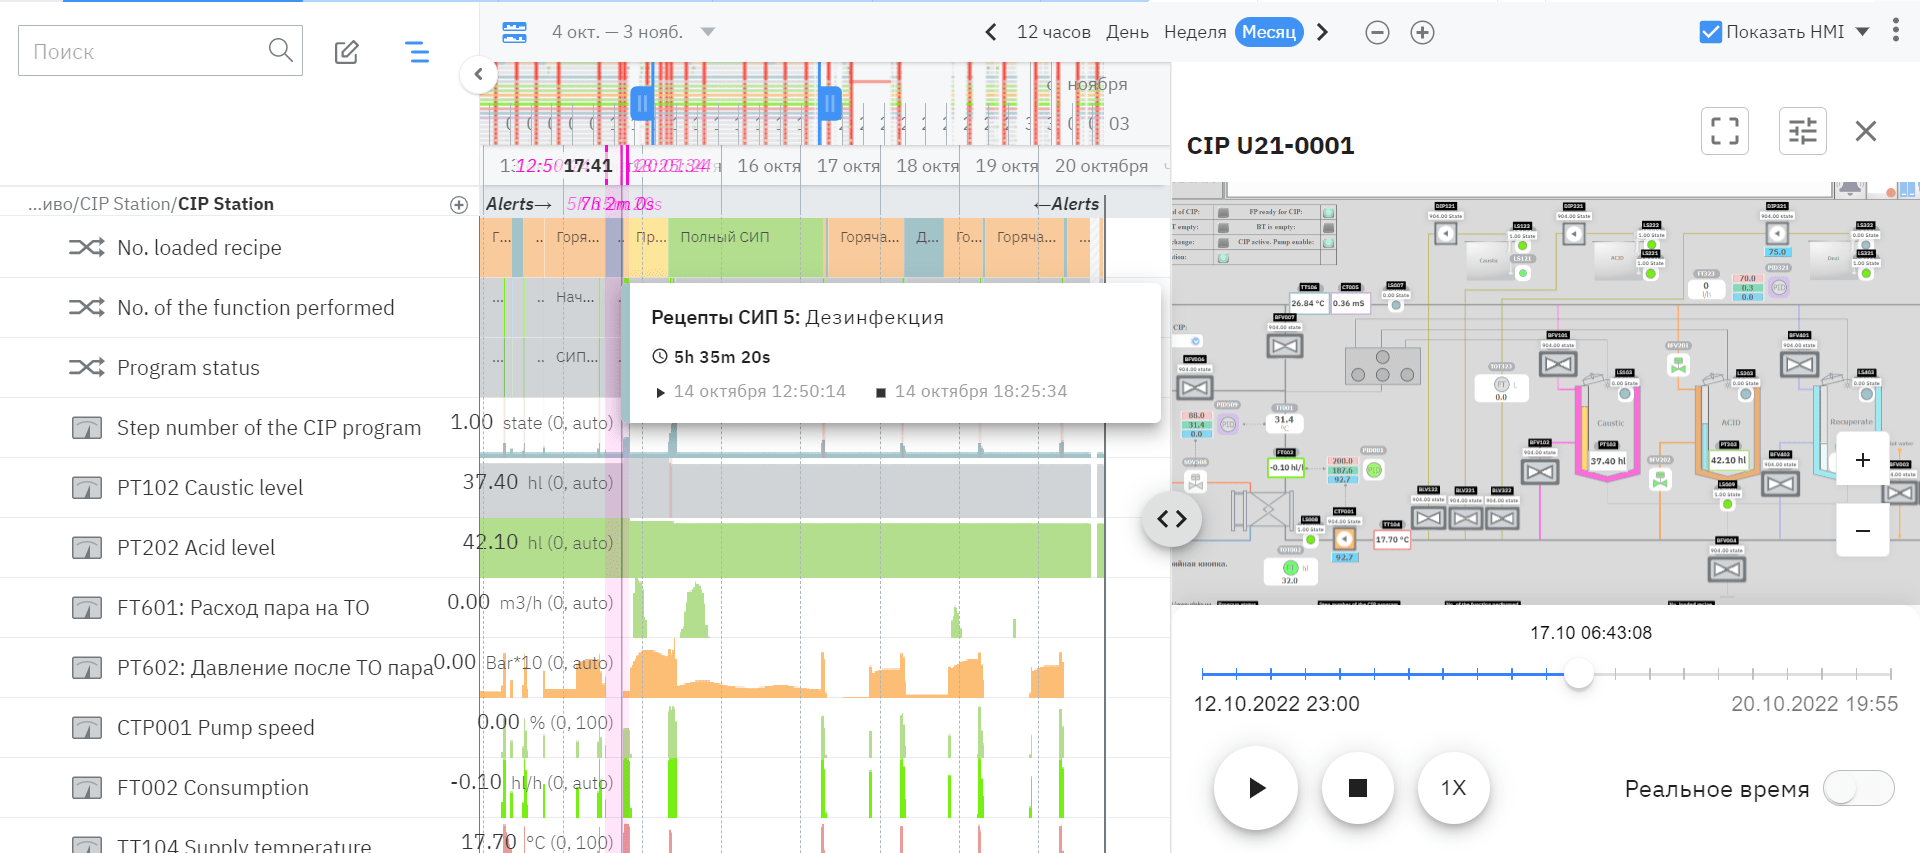Open HMI display settings sliders icon

coord(1802,131)
